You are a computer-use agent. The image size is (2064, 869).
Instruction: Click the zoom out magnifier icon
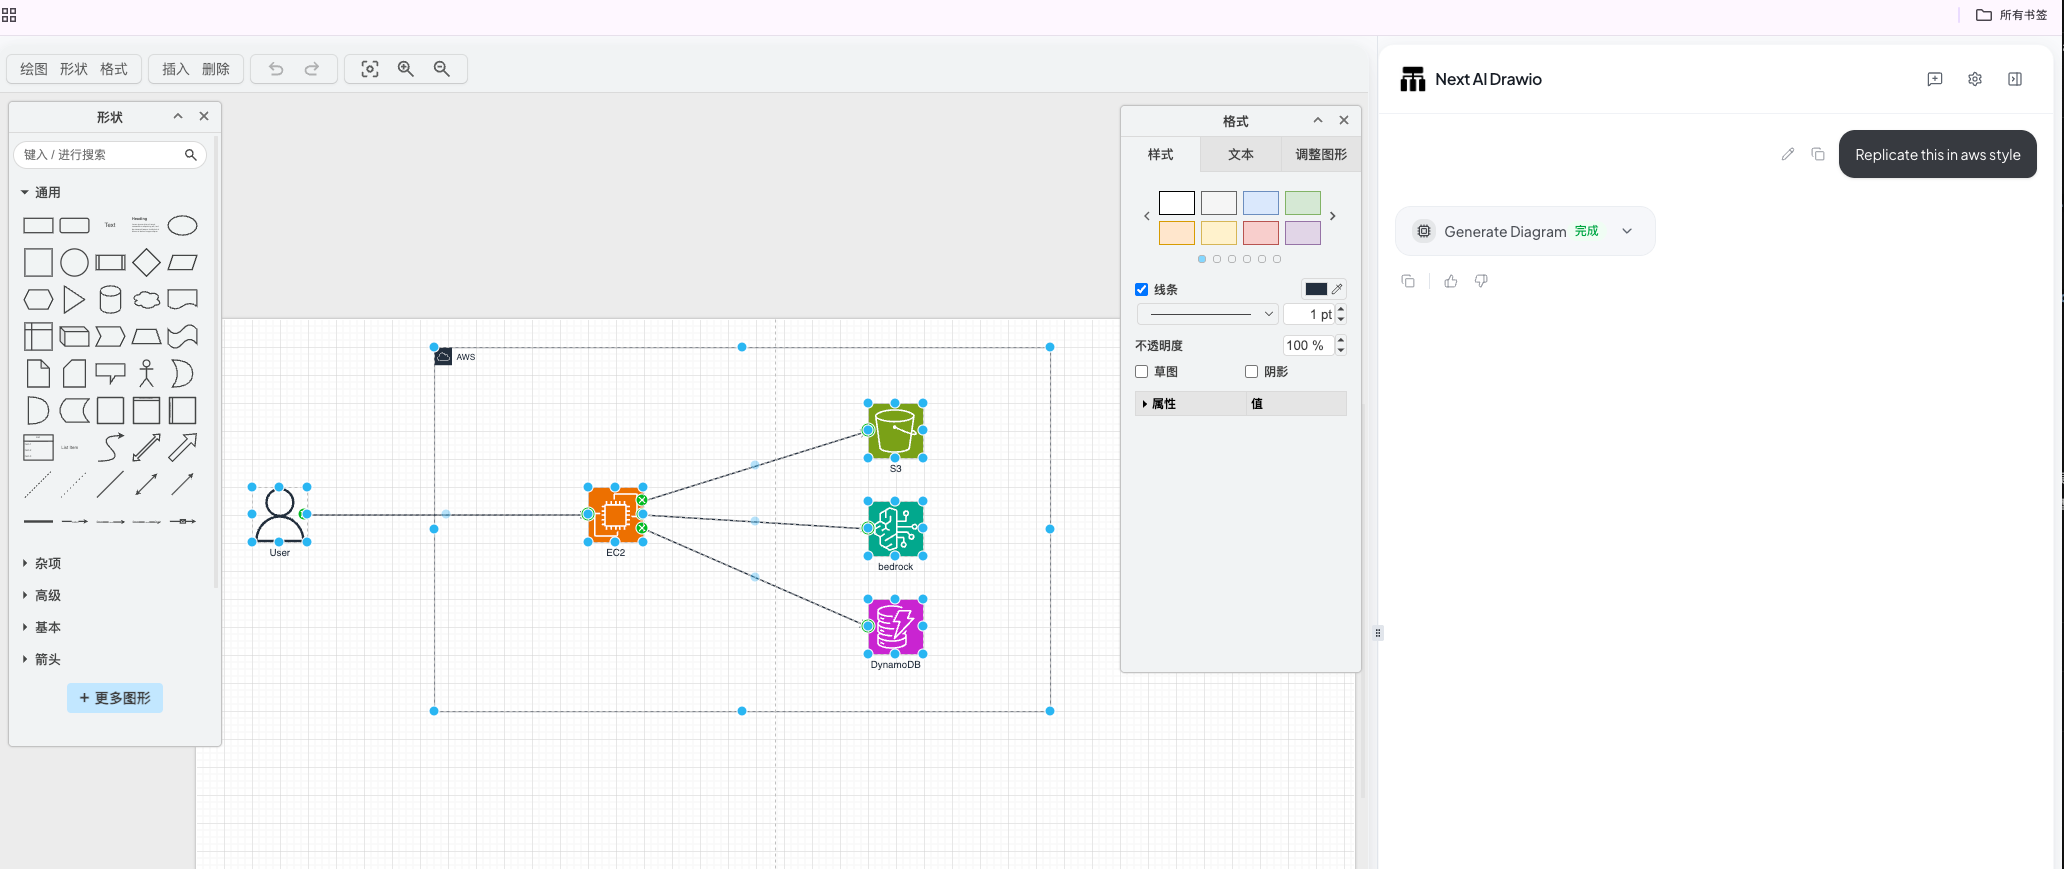[x=441, y=69]
